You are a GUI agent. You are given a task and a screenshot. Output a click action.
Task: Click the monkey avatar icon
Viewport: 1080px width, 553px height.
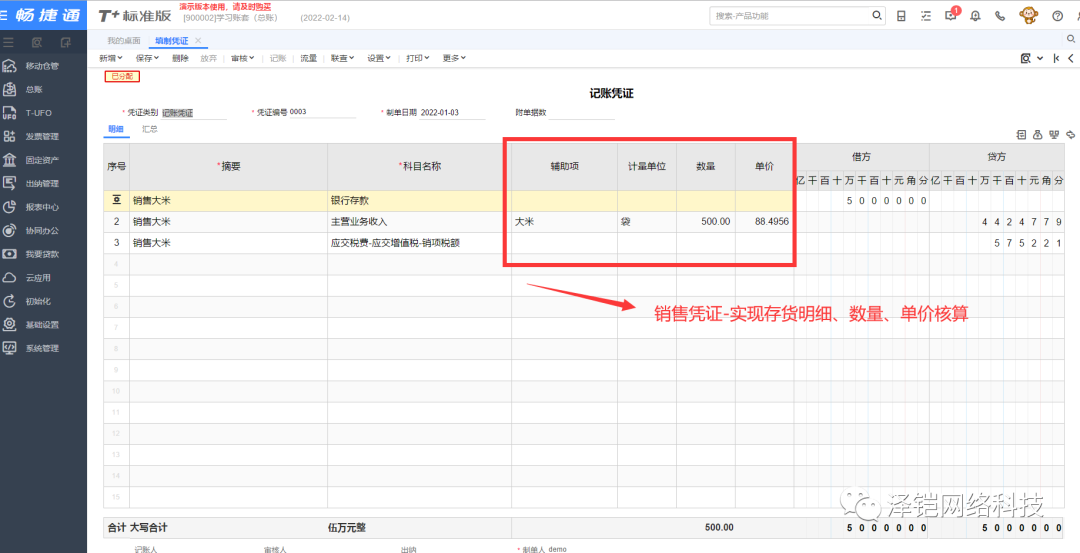point(1028,15)
